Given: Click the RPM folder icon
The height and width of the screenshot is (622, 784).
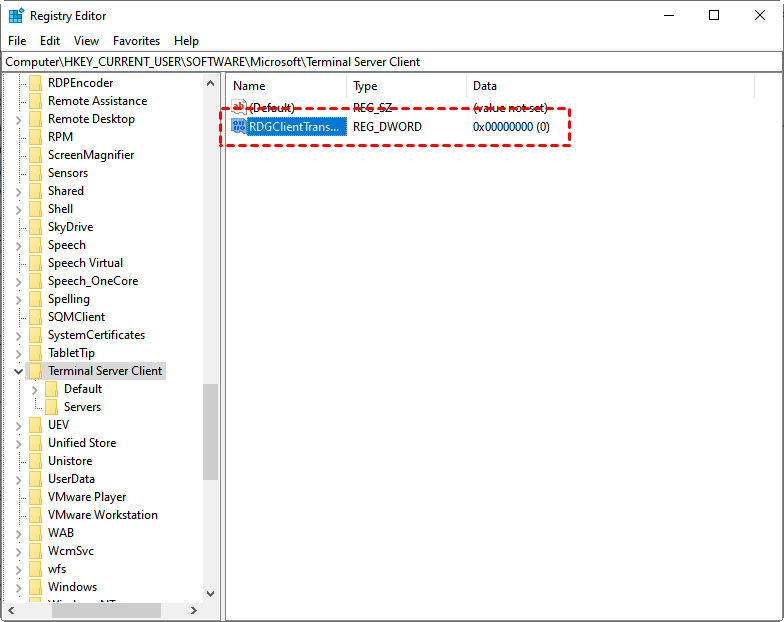Looking at the screenshot, I should pyautogui.click(x=36, y=137).
